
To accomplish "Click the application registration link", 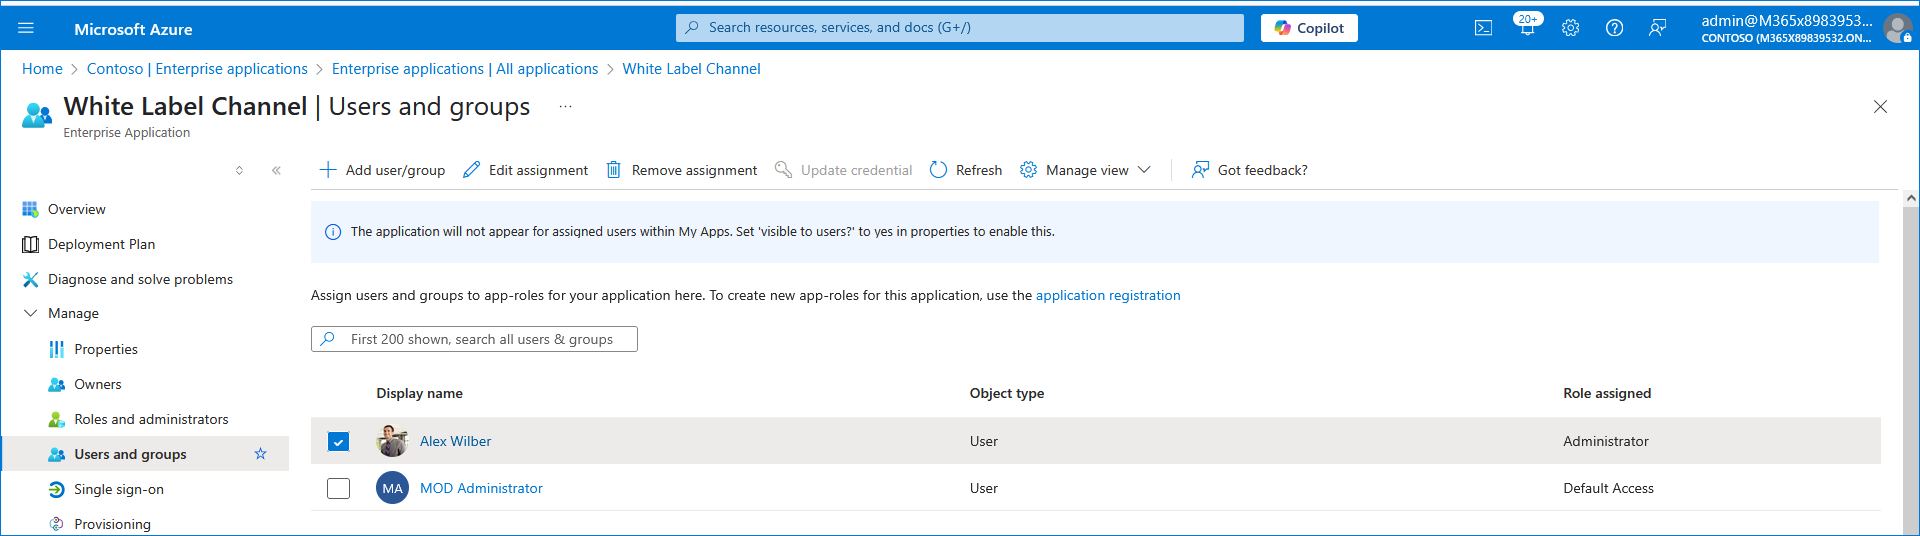I will click(x=1107, y=295).
